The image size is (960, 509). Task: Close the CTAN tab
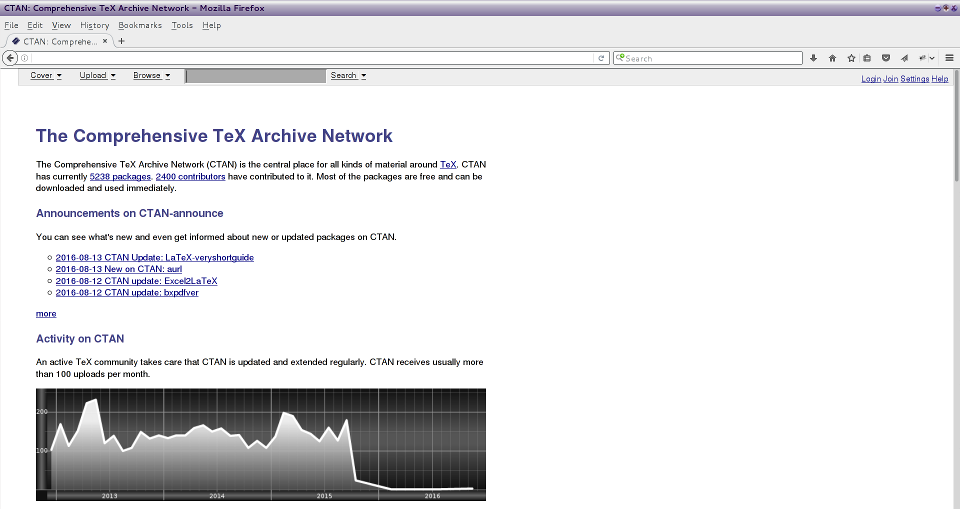(105, 41)
